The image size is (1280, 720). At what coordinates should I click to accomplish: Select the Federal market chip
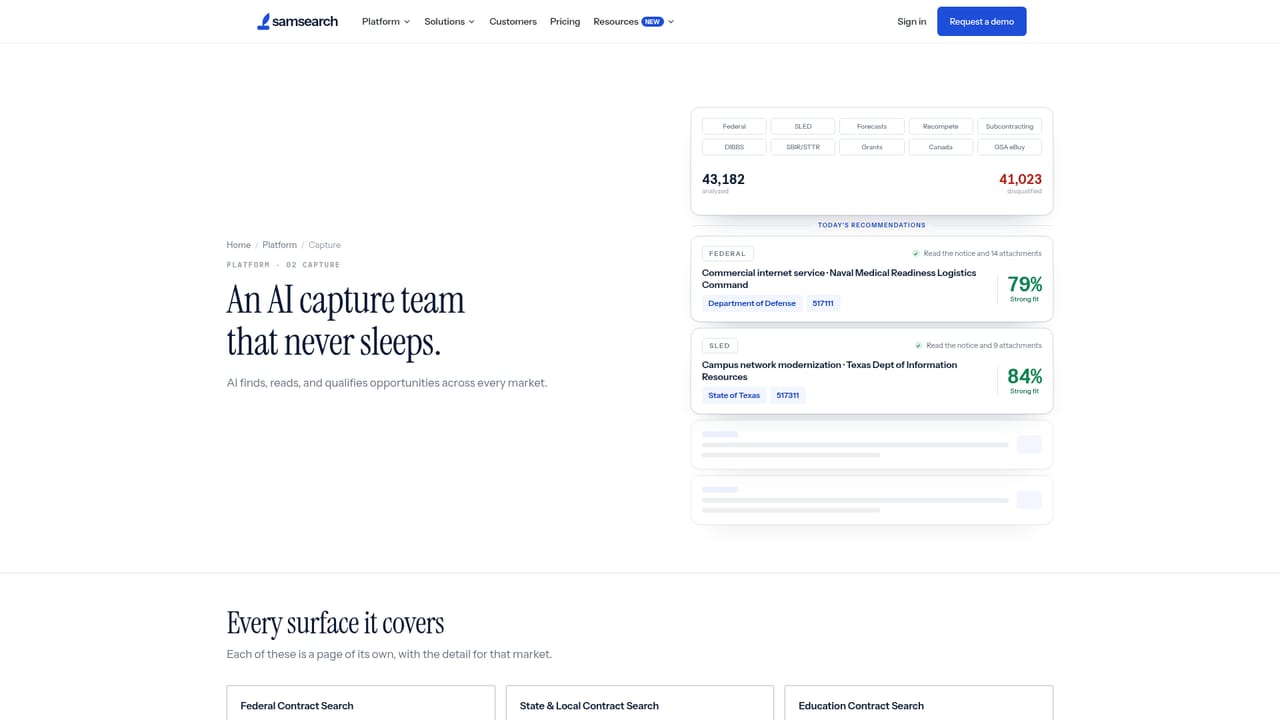click(x=734, y=126)
